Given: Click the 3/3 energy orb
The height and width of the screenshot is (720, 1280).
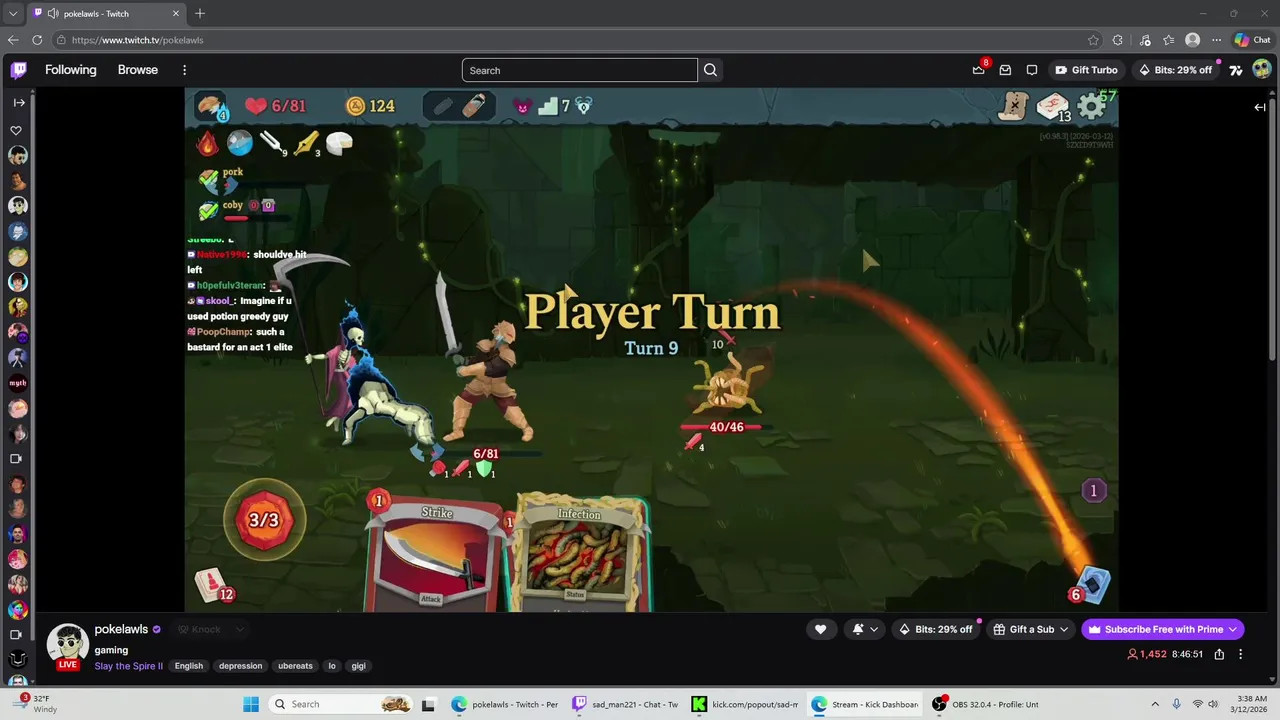Looking at the screenshot, I should 264,520.
